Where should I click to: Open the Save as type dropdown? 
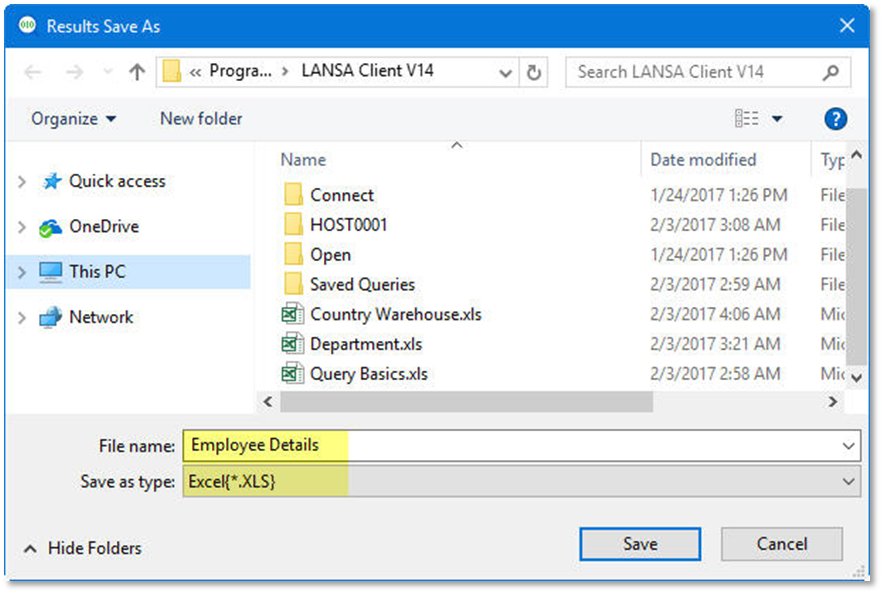(x=849, y=481)
